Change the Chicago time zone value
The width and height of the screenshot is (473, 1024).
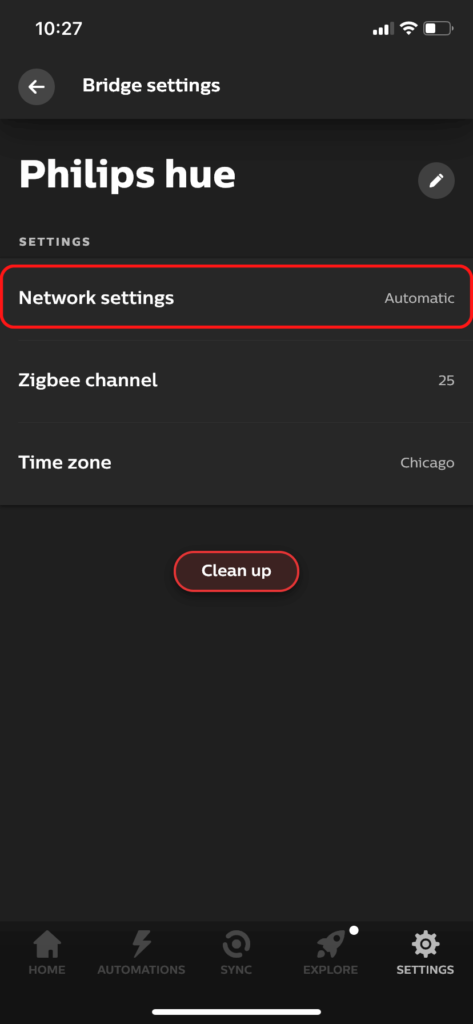[427, 463]
